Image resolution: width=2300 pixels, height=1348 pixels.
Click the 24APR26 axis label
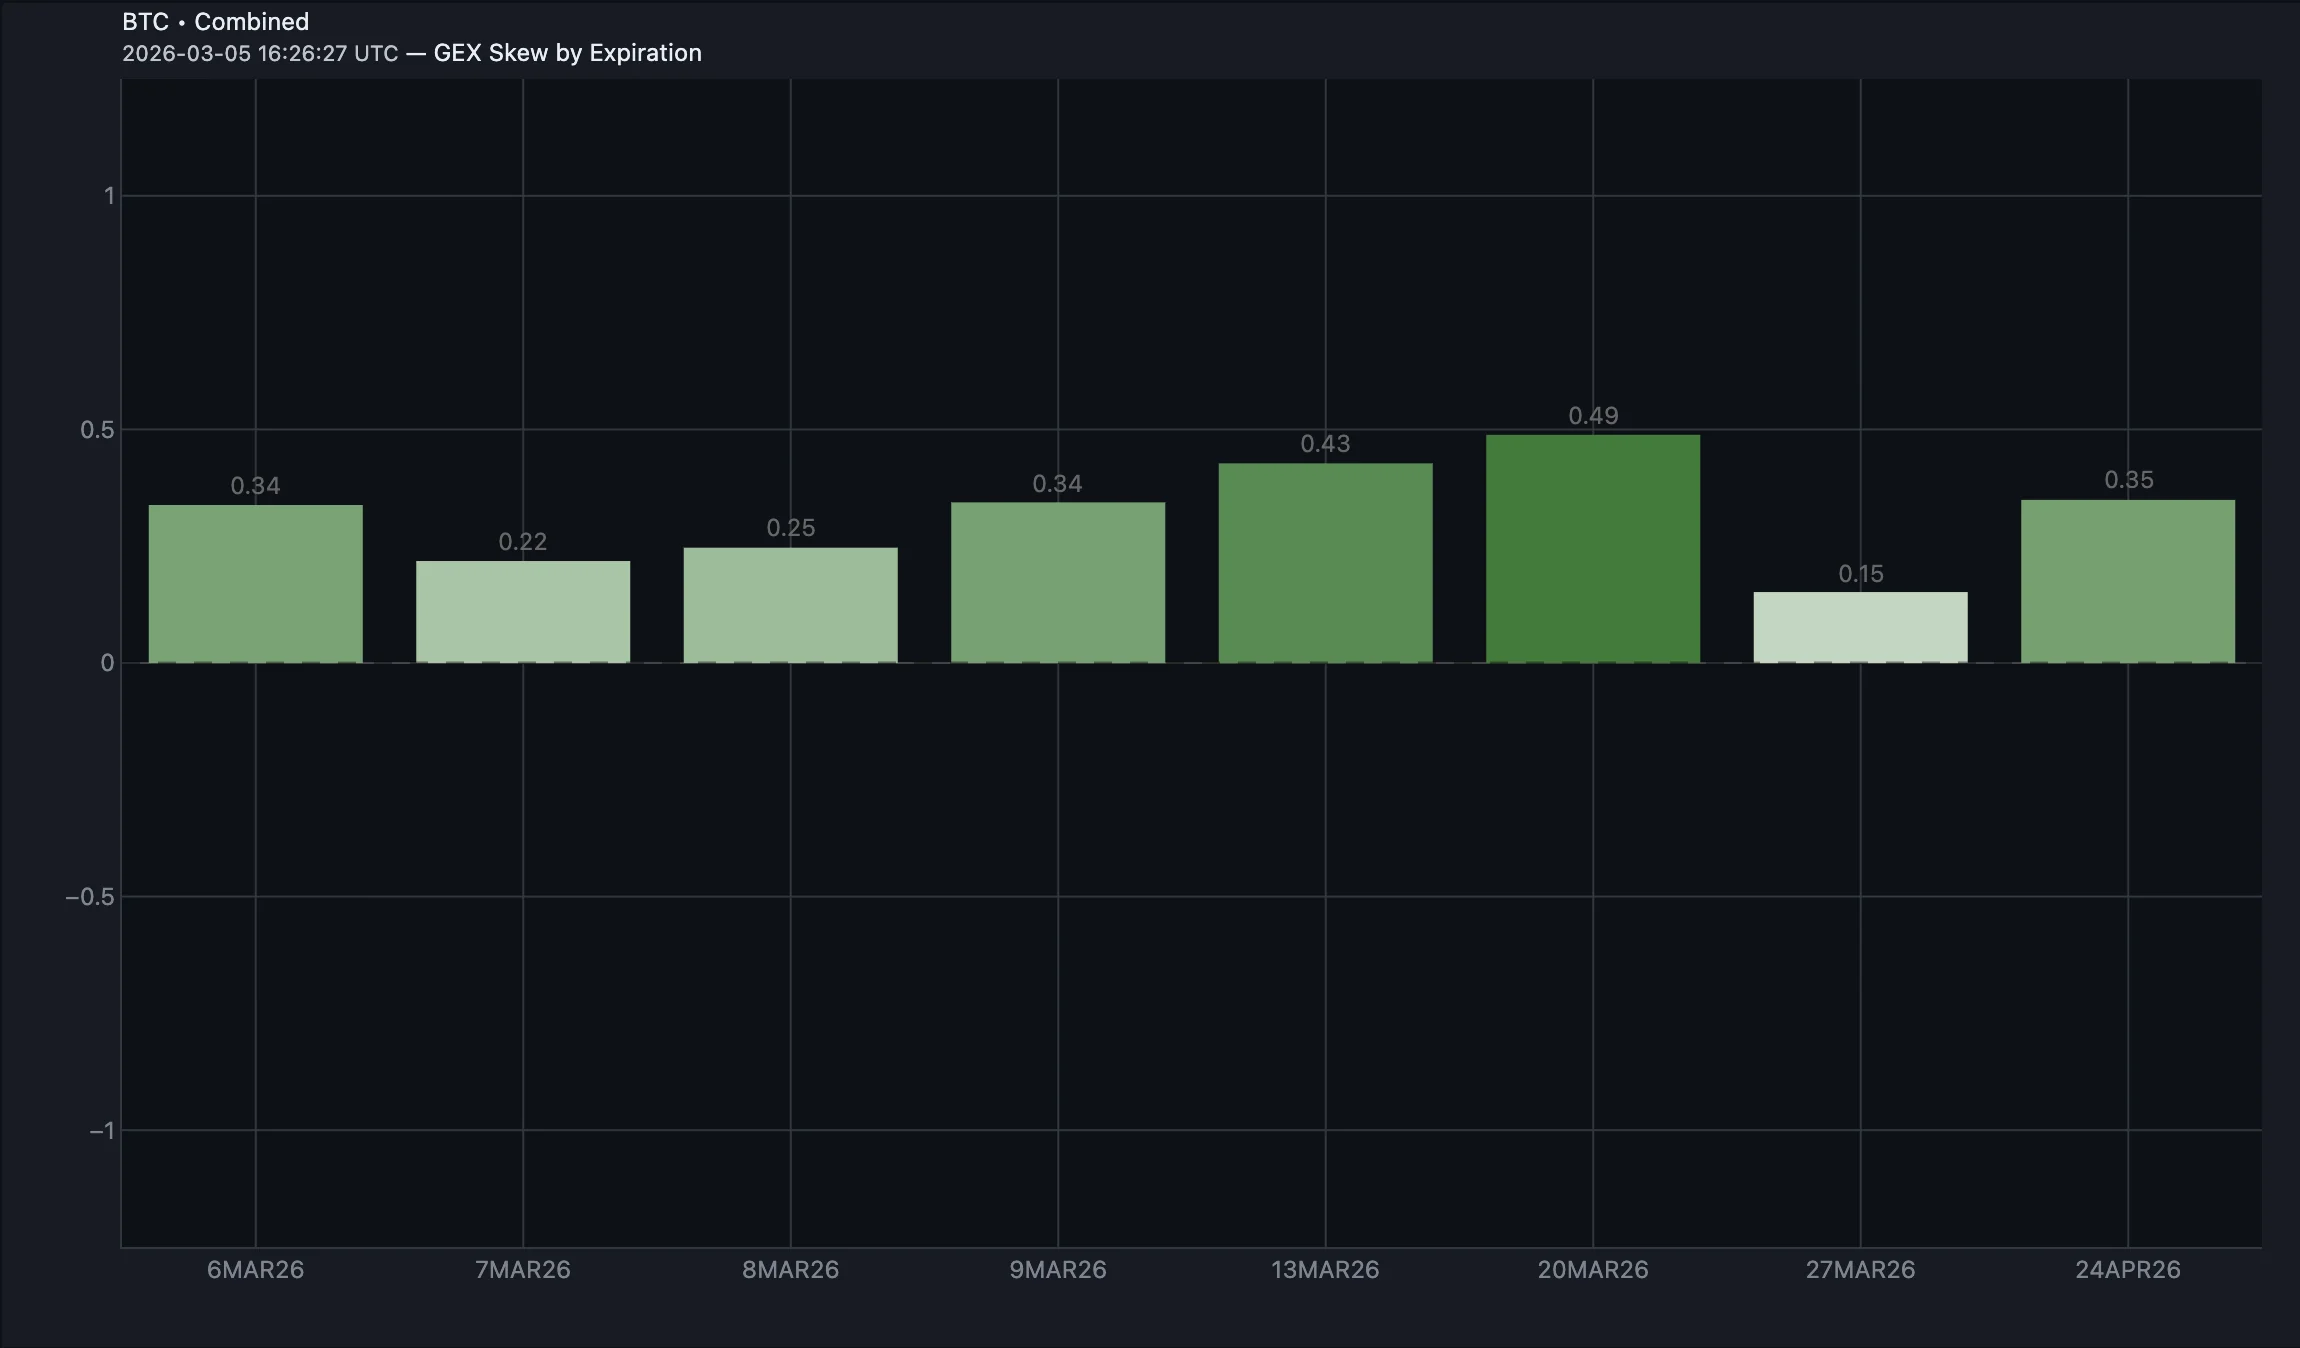(x=2128, y=1270)
